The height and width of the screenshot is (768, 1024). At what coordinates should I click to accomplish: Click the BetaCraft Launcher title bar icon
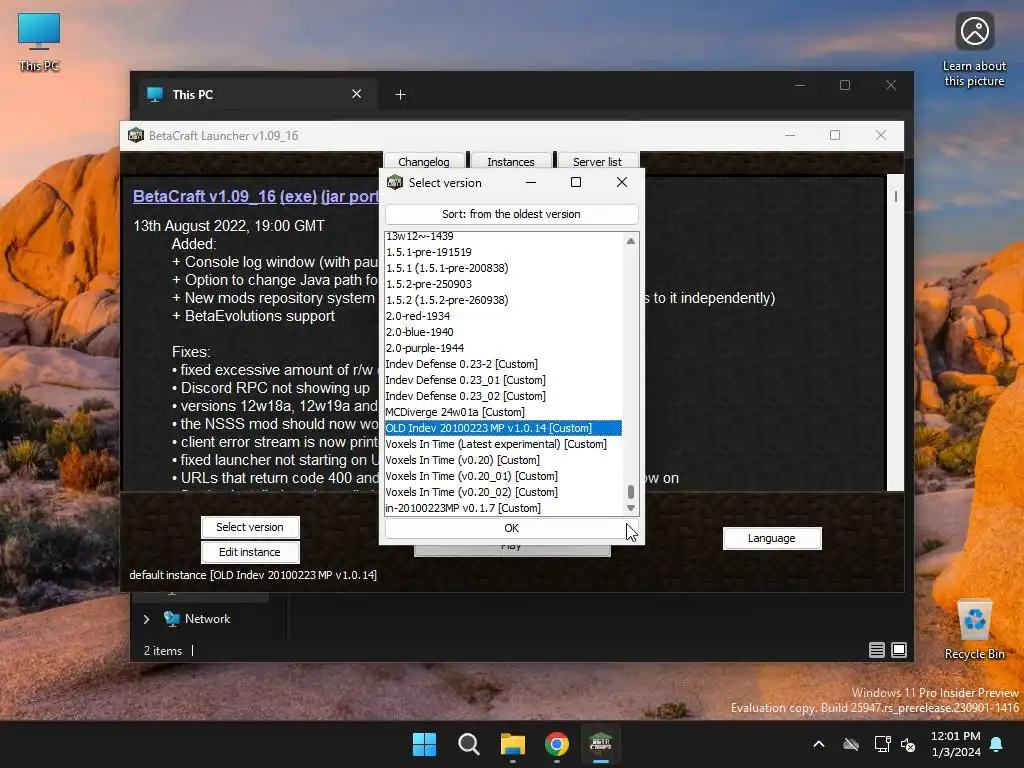[x=136, y=135]
